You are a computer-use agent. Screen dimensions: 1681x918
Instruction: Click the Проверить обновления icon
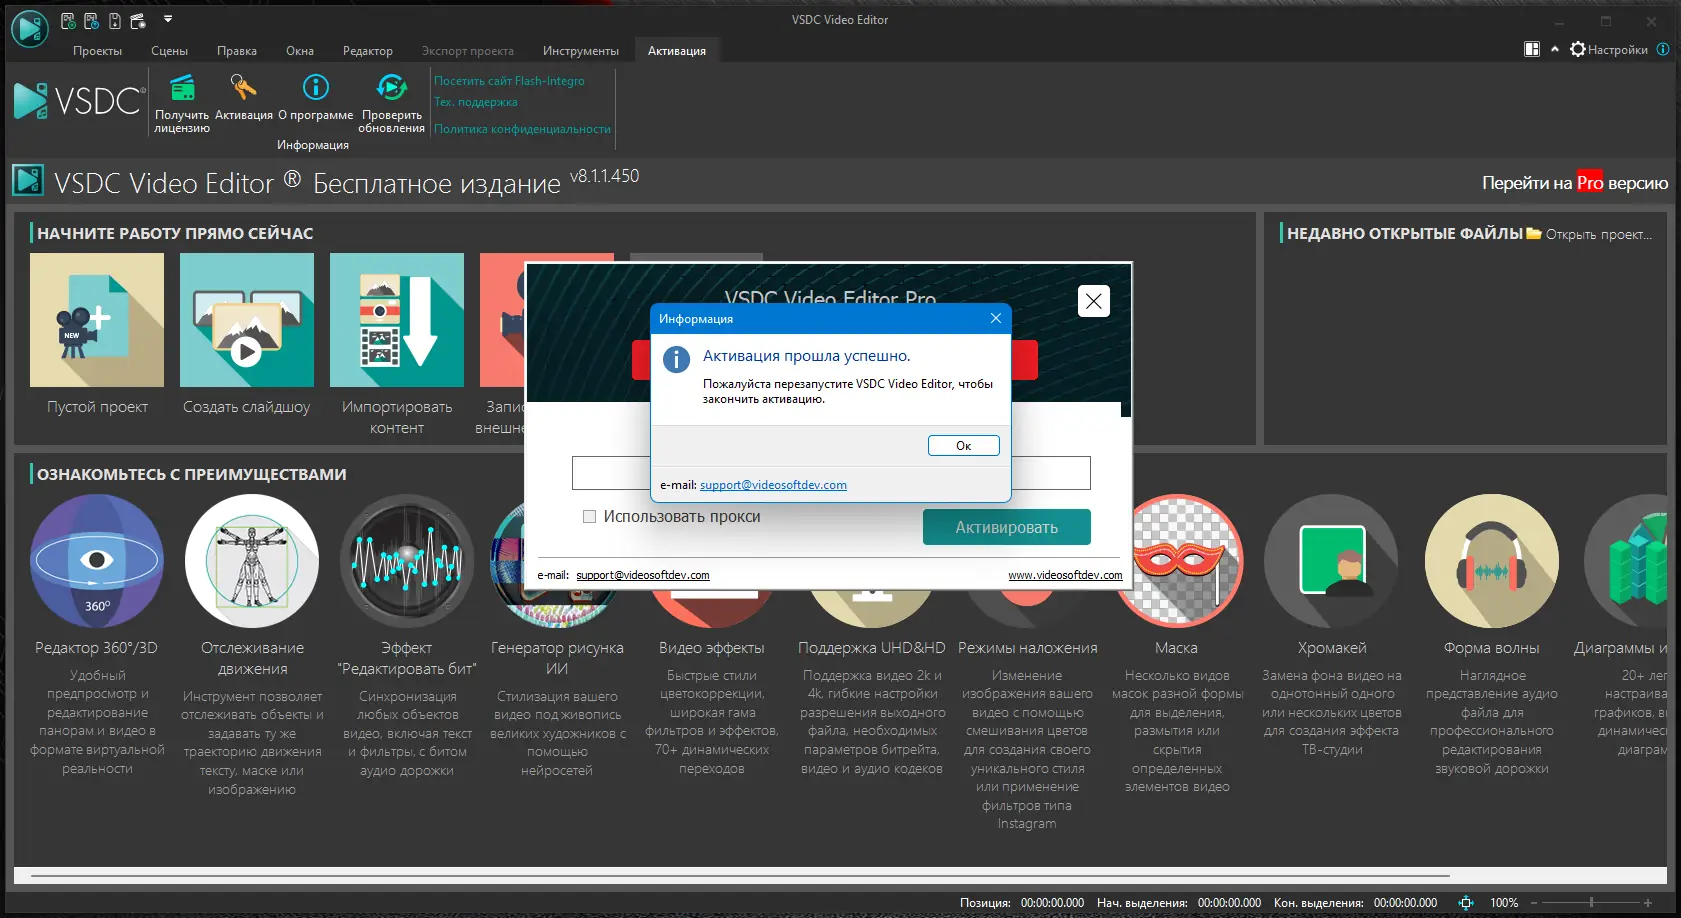click(392, 88)
